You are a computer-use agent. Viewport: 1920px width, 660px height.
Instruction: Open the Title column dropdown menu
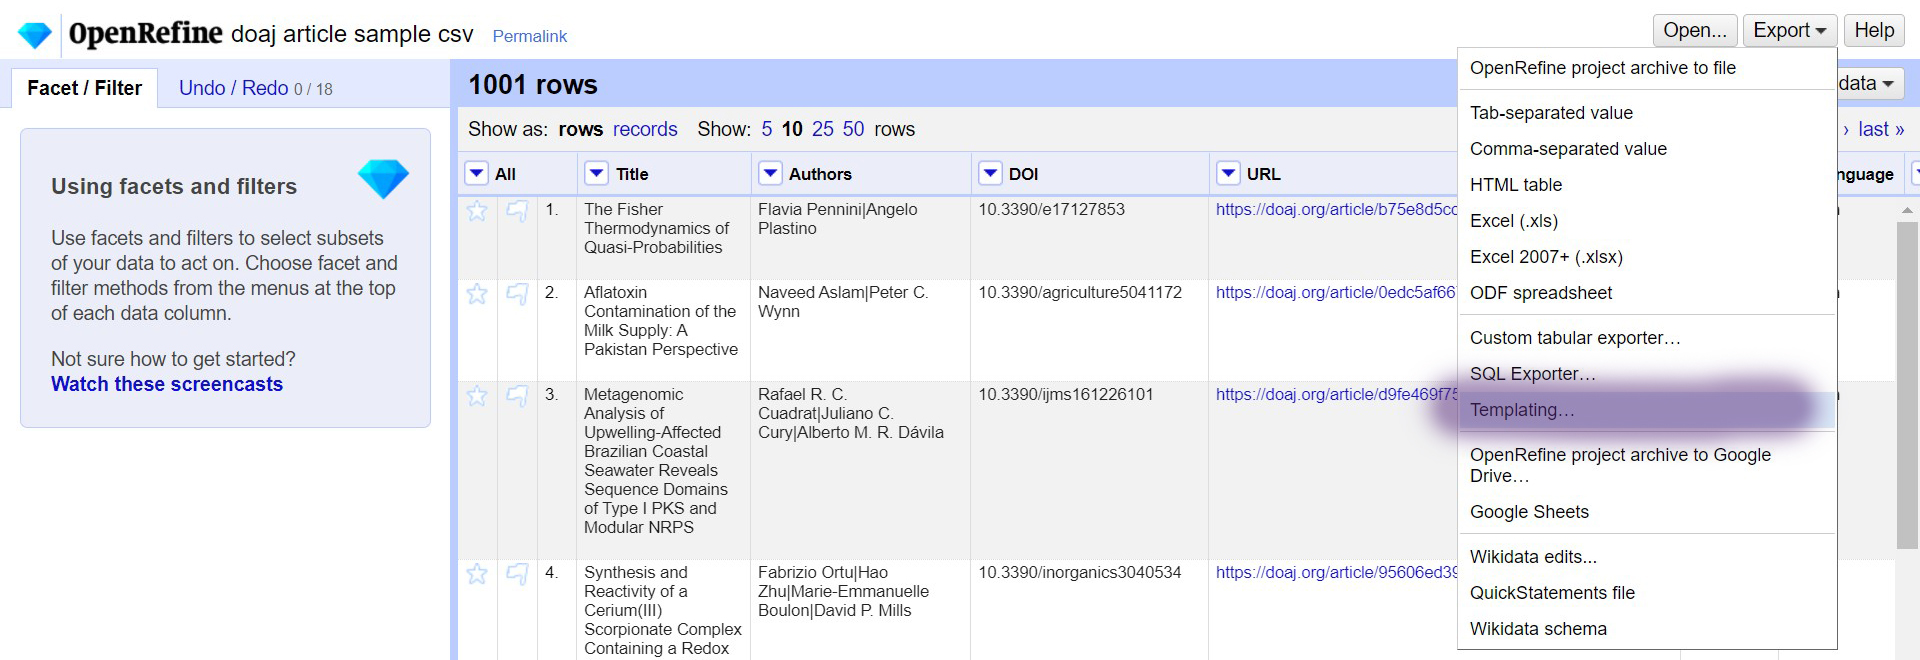pyautogui.click(x=596, y=173)
